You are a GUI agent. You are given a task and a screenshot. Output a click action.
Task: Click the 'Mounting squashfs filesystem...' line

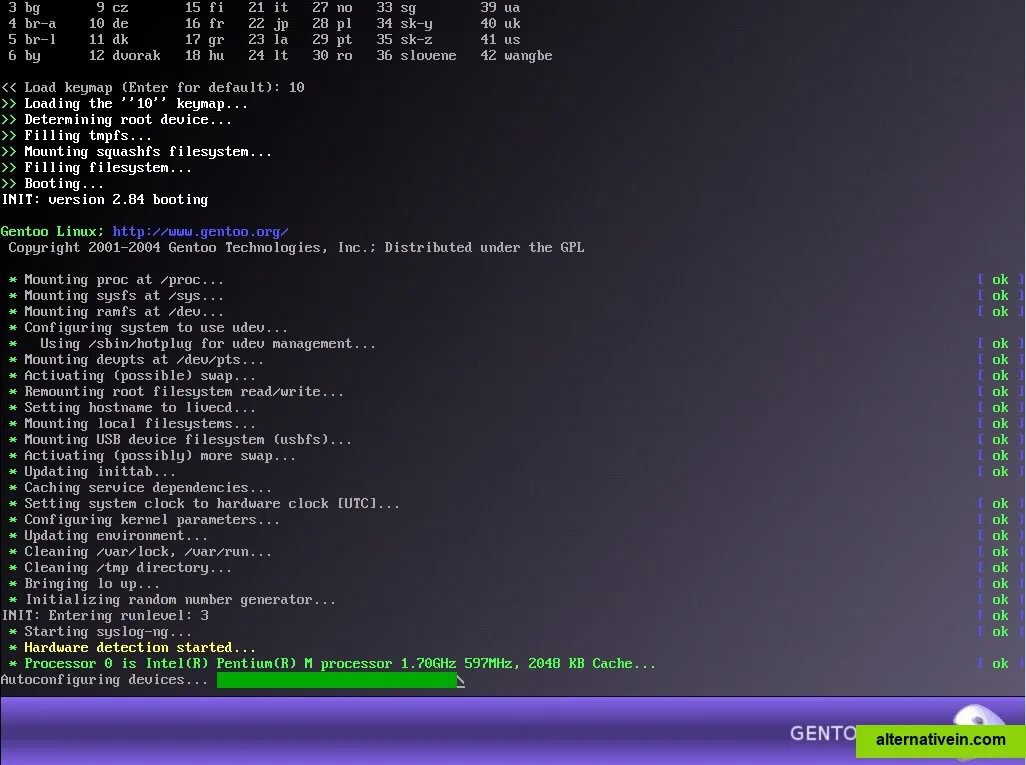136,152
